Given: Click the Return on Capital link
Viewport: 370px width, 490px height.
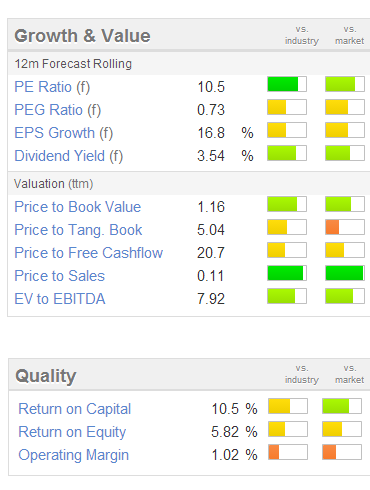Looking at the screenshot, I should point(75,409).
